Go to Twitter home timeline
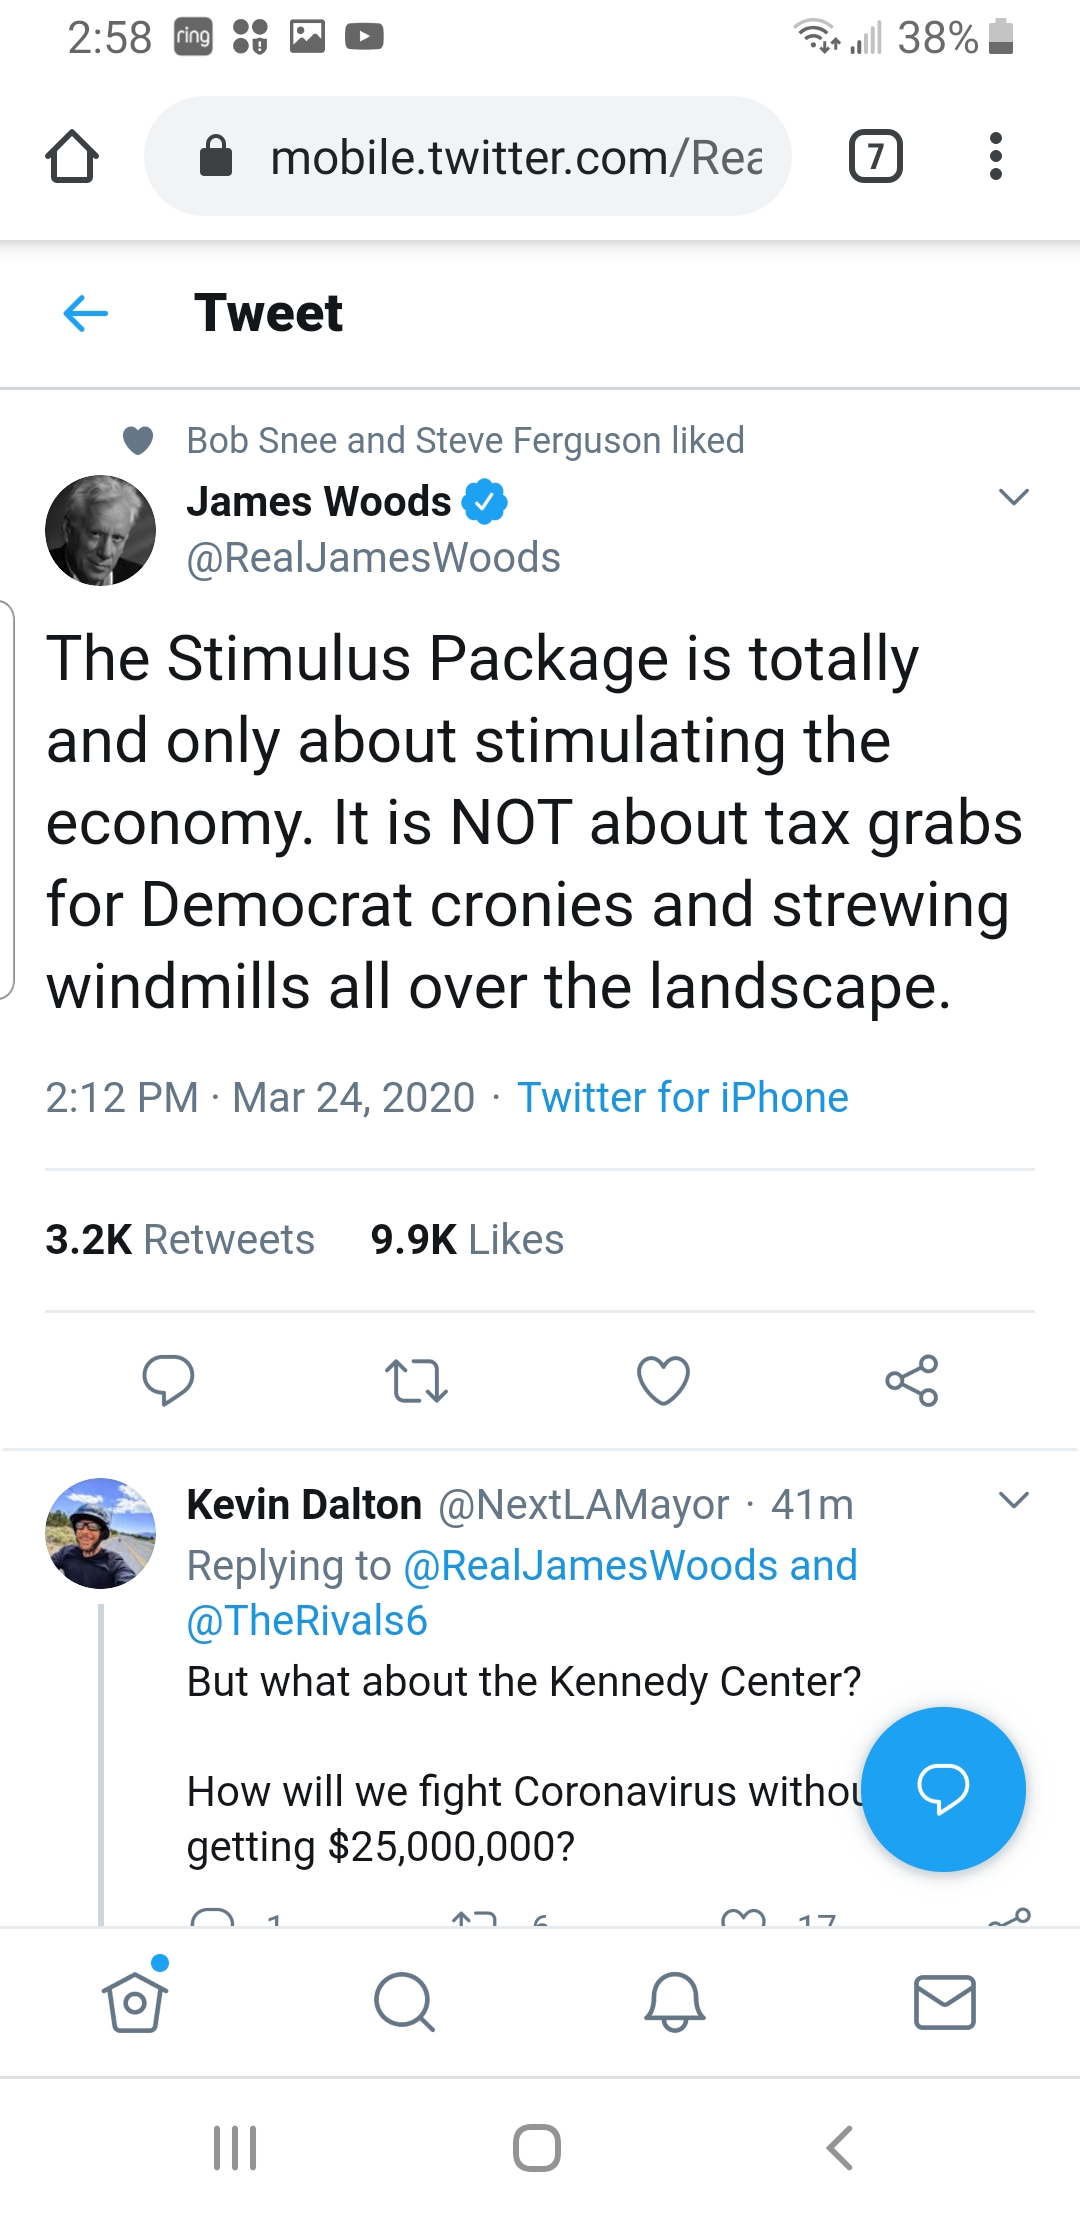Screen dimensions: 1080x2220 (x=135, y=2002)
